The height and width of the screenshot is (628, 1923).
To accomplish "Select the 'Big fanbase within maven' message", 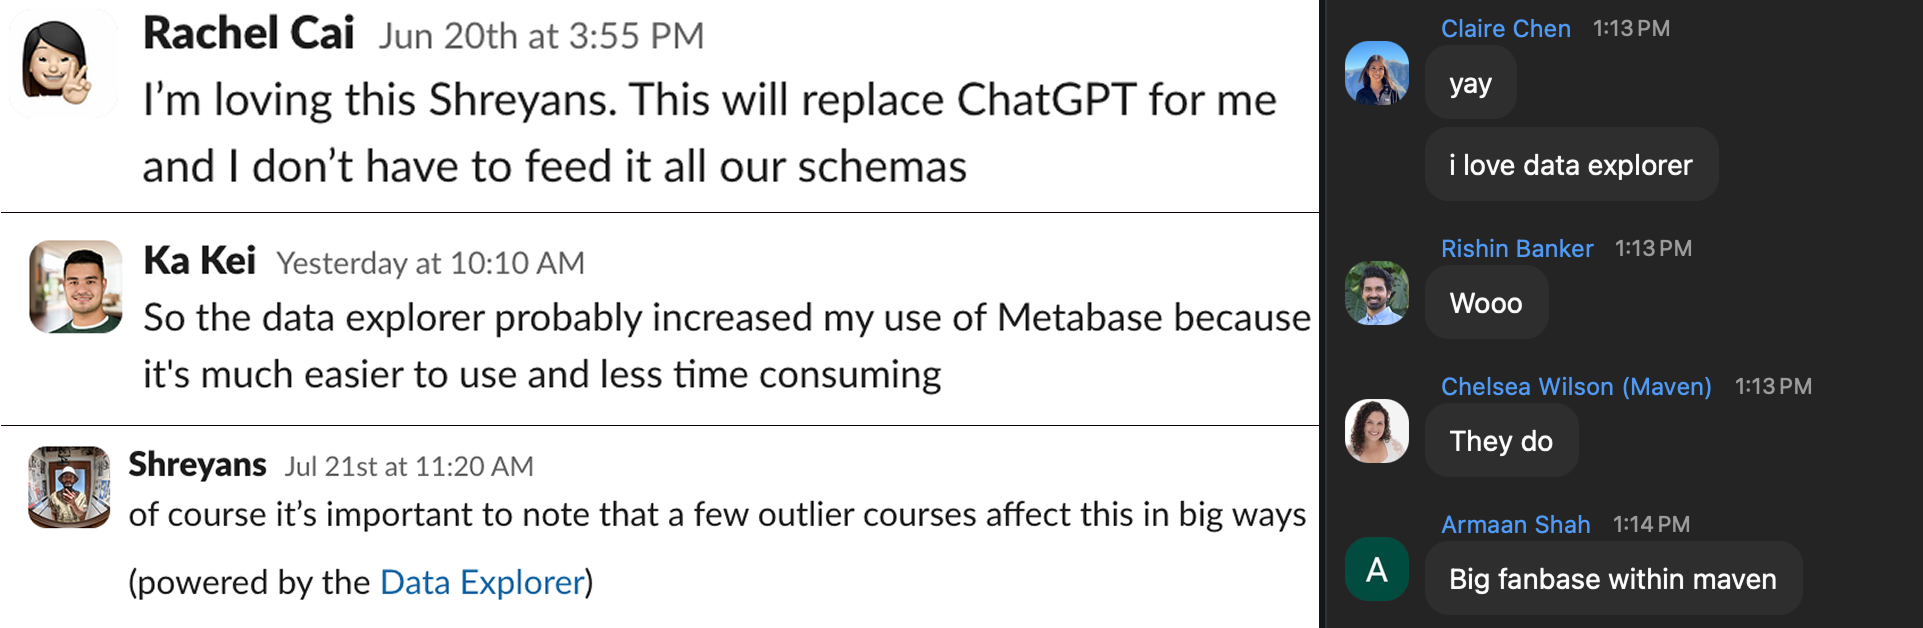I will 1611,578.
